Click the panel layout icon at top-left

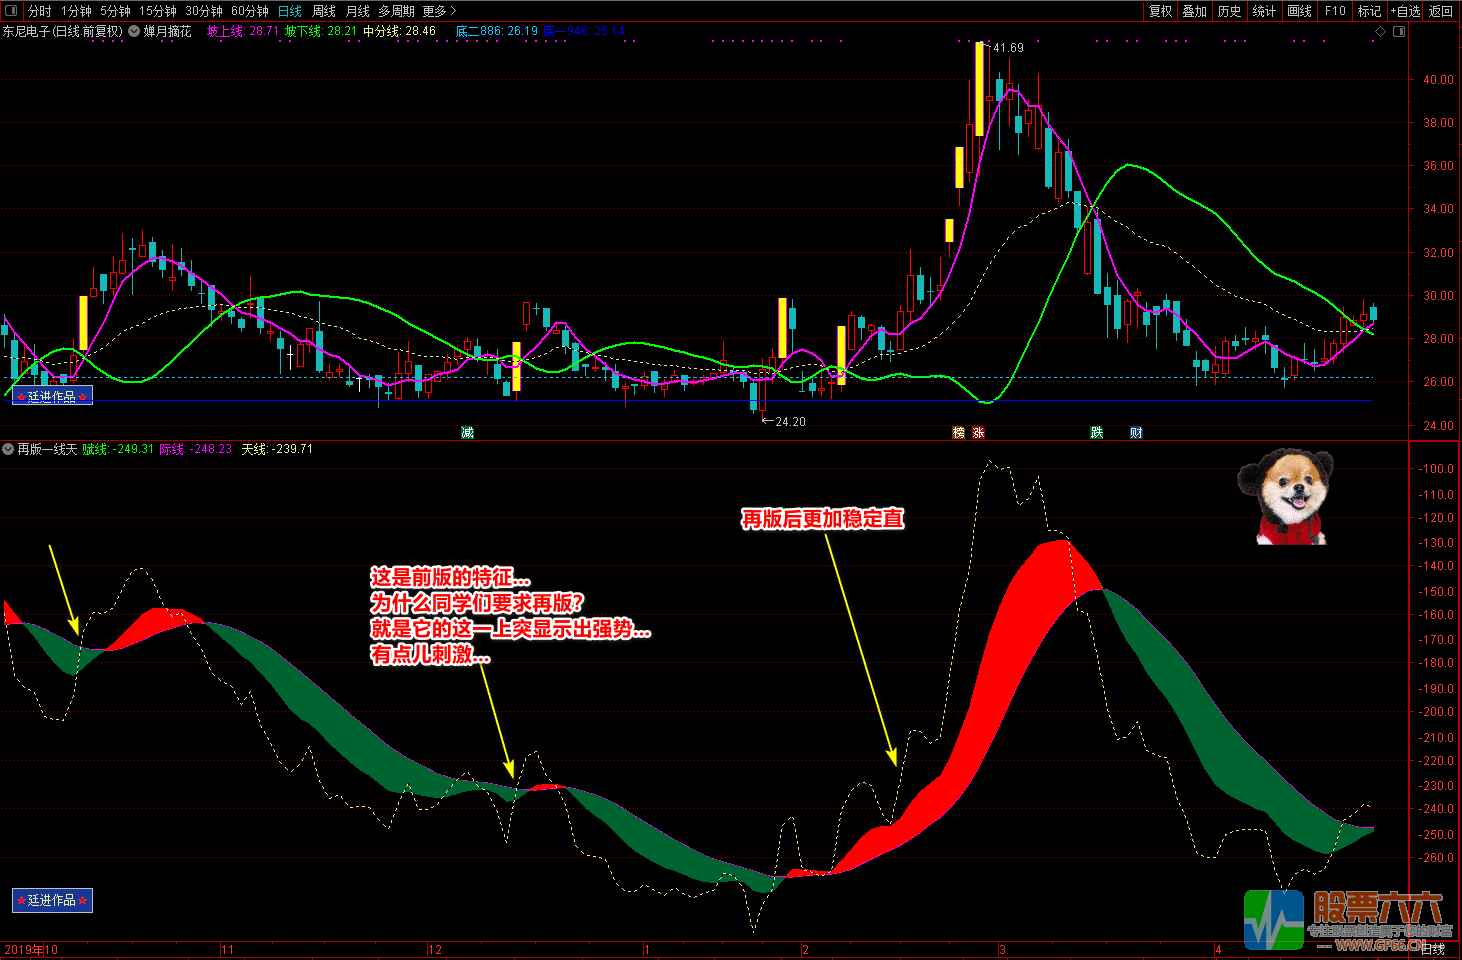tap(11, 11)
